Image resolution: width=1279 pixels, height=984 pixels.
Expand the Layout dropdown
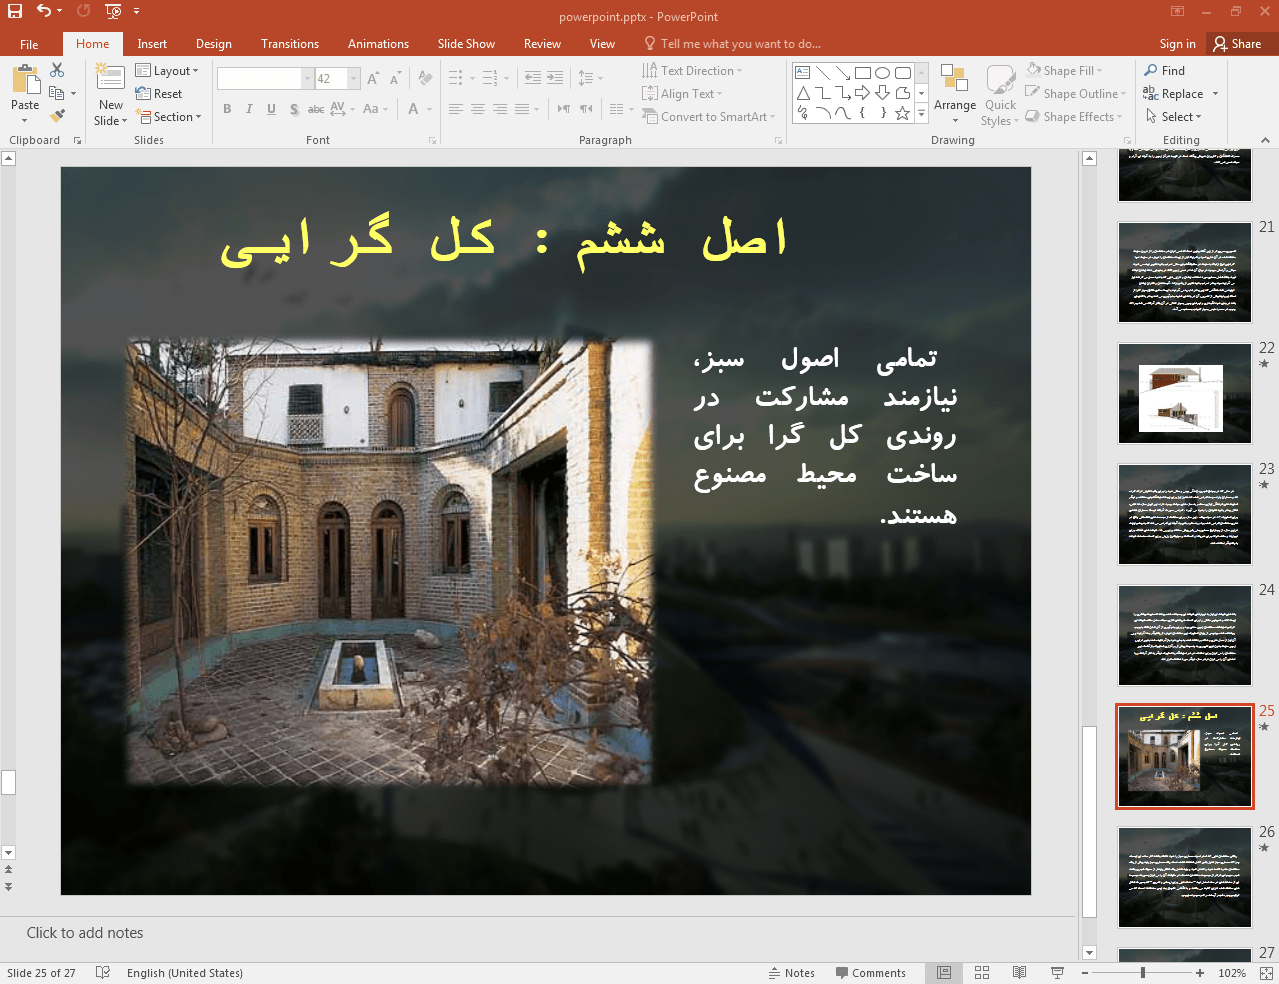[167, 71]
